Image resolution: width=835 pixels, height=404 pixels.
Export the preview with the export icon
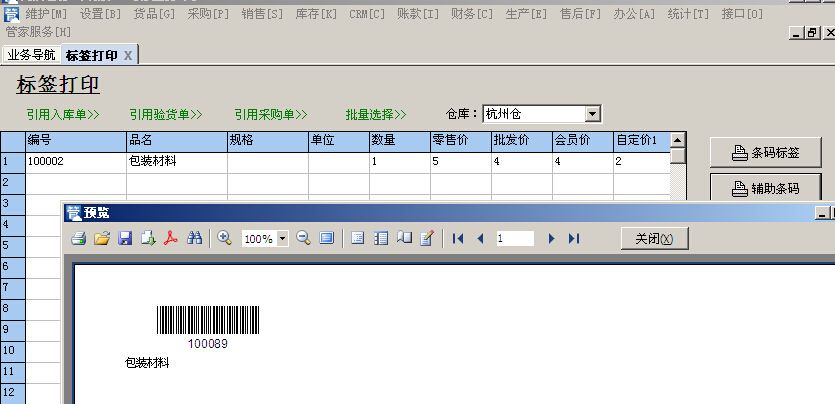[148, 238]
